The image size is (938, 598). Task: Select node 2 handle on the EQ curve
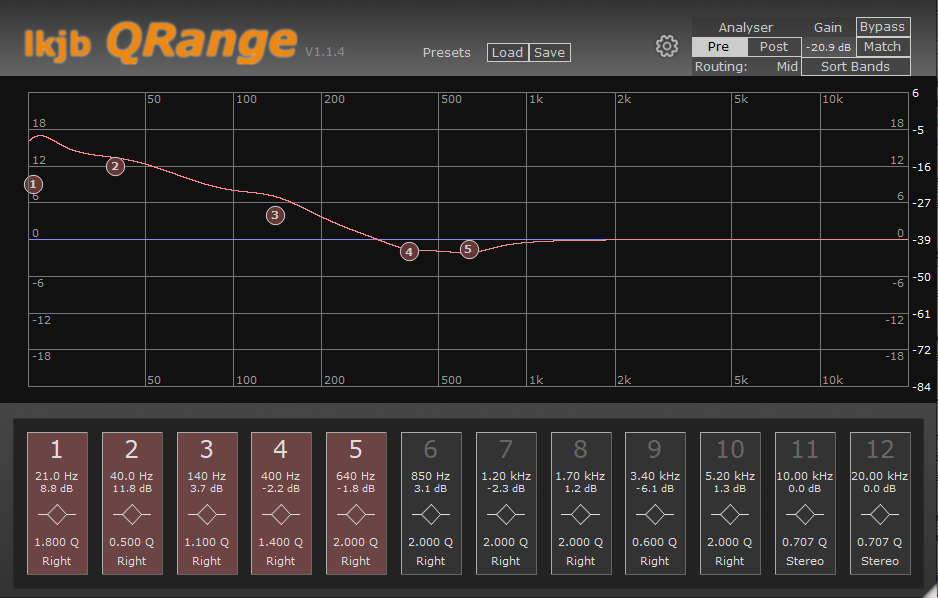tap(114, 166)
